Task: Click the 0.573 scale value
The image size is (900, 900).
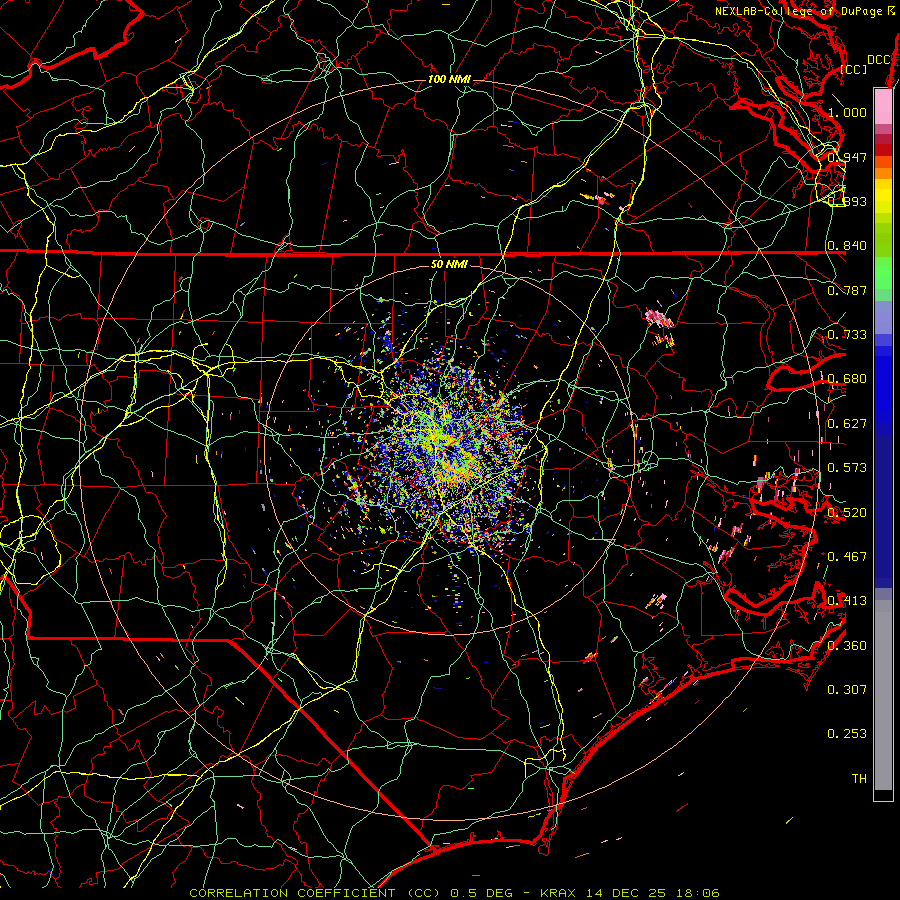Action: [x=847, y=468]
